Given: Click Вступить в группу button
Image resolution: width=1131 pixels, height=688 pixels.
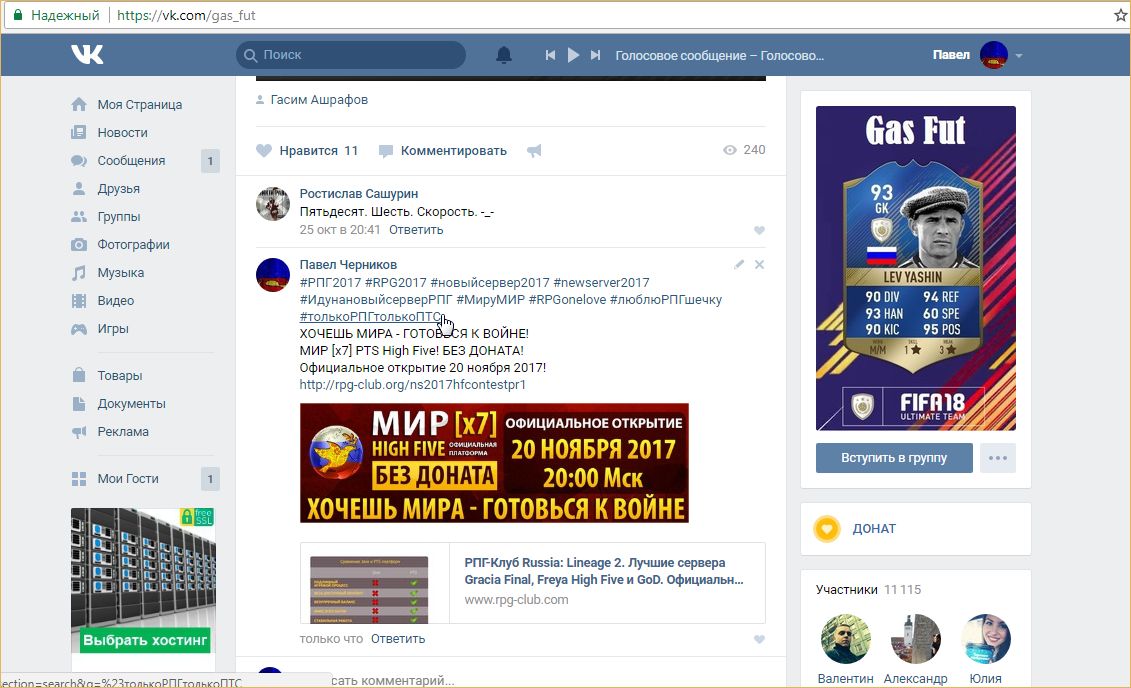Looking at the screenshot, I should 894,458.
